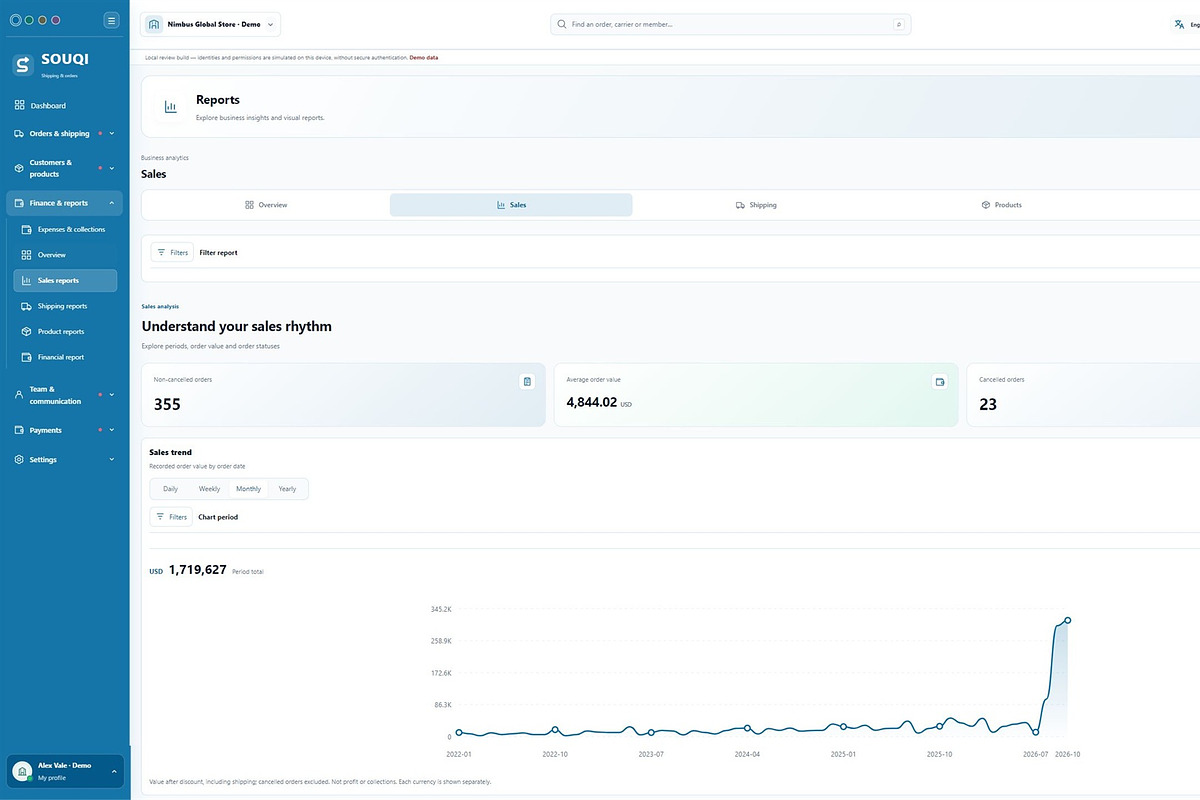Click the 2022-10 data point on sales chart
The width and height of the screenshot is (1200, 800).
[555, 730]
